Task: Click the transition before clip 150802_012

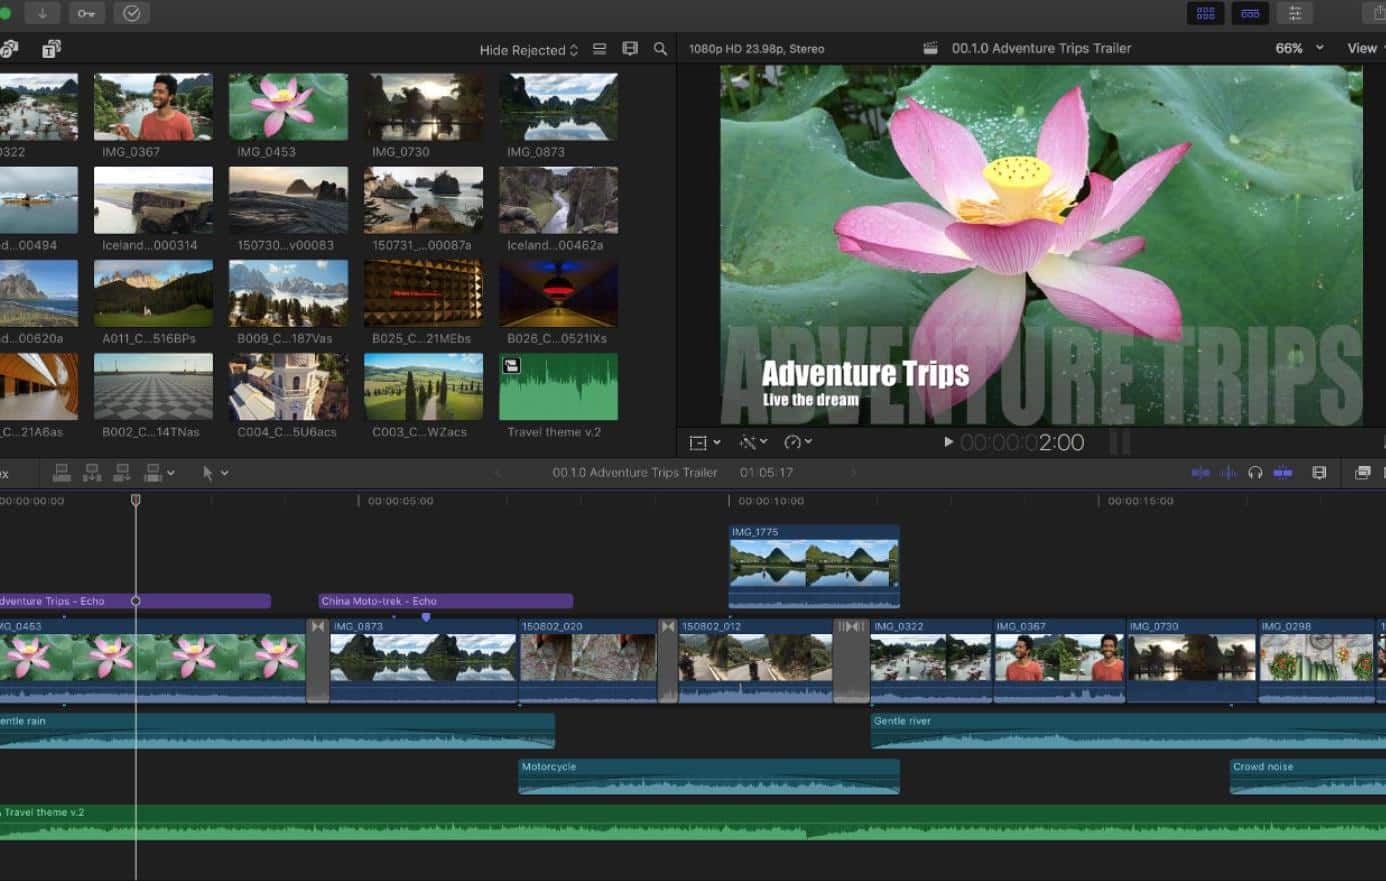Action: 668,660
